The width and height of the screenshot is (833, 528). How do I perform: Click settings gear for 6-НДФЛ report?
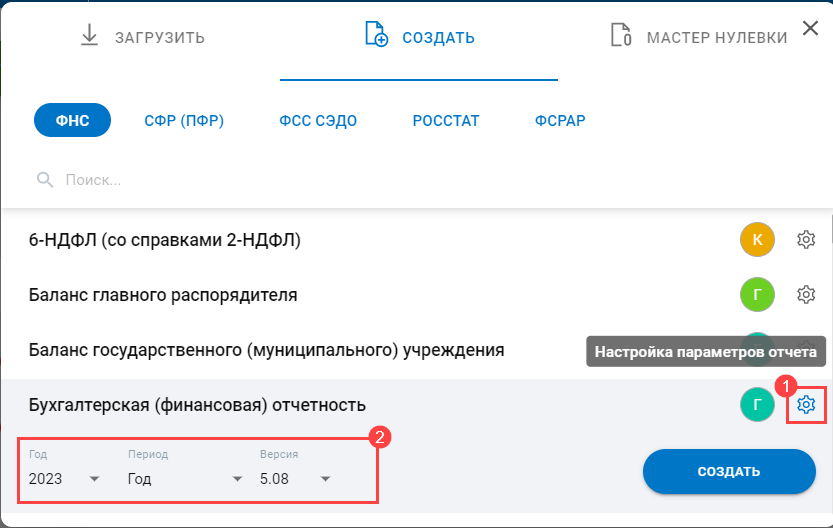pyautogui.click(x=806, y=240)
